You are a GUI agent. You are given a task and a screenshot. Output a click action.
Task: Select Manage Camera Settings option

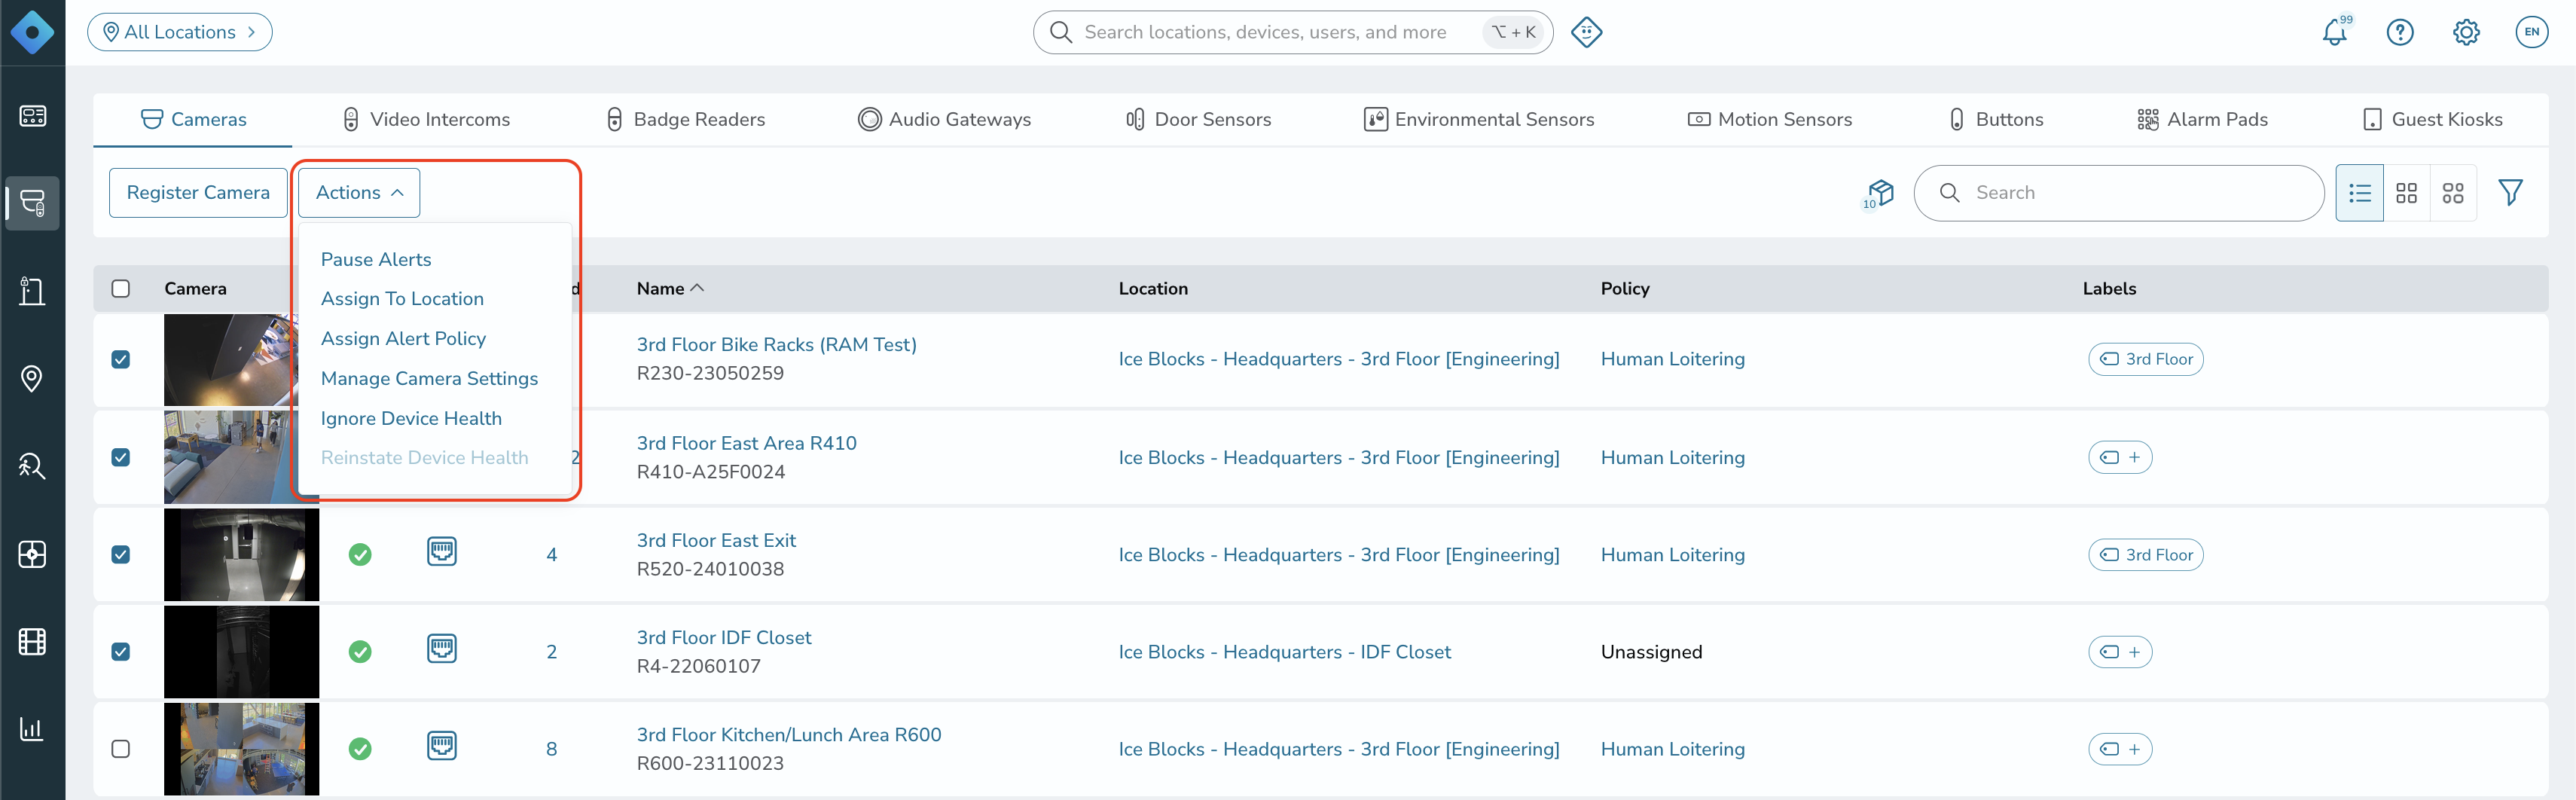[x=429, y=378]
